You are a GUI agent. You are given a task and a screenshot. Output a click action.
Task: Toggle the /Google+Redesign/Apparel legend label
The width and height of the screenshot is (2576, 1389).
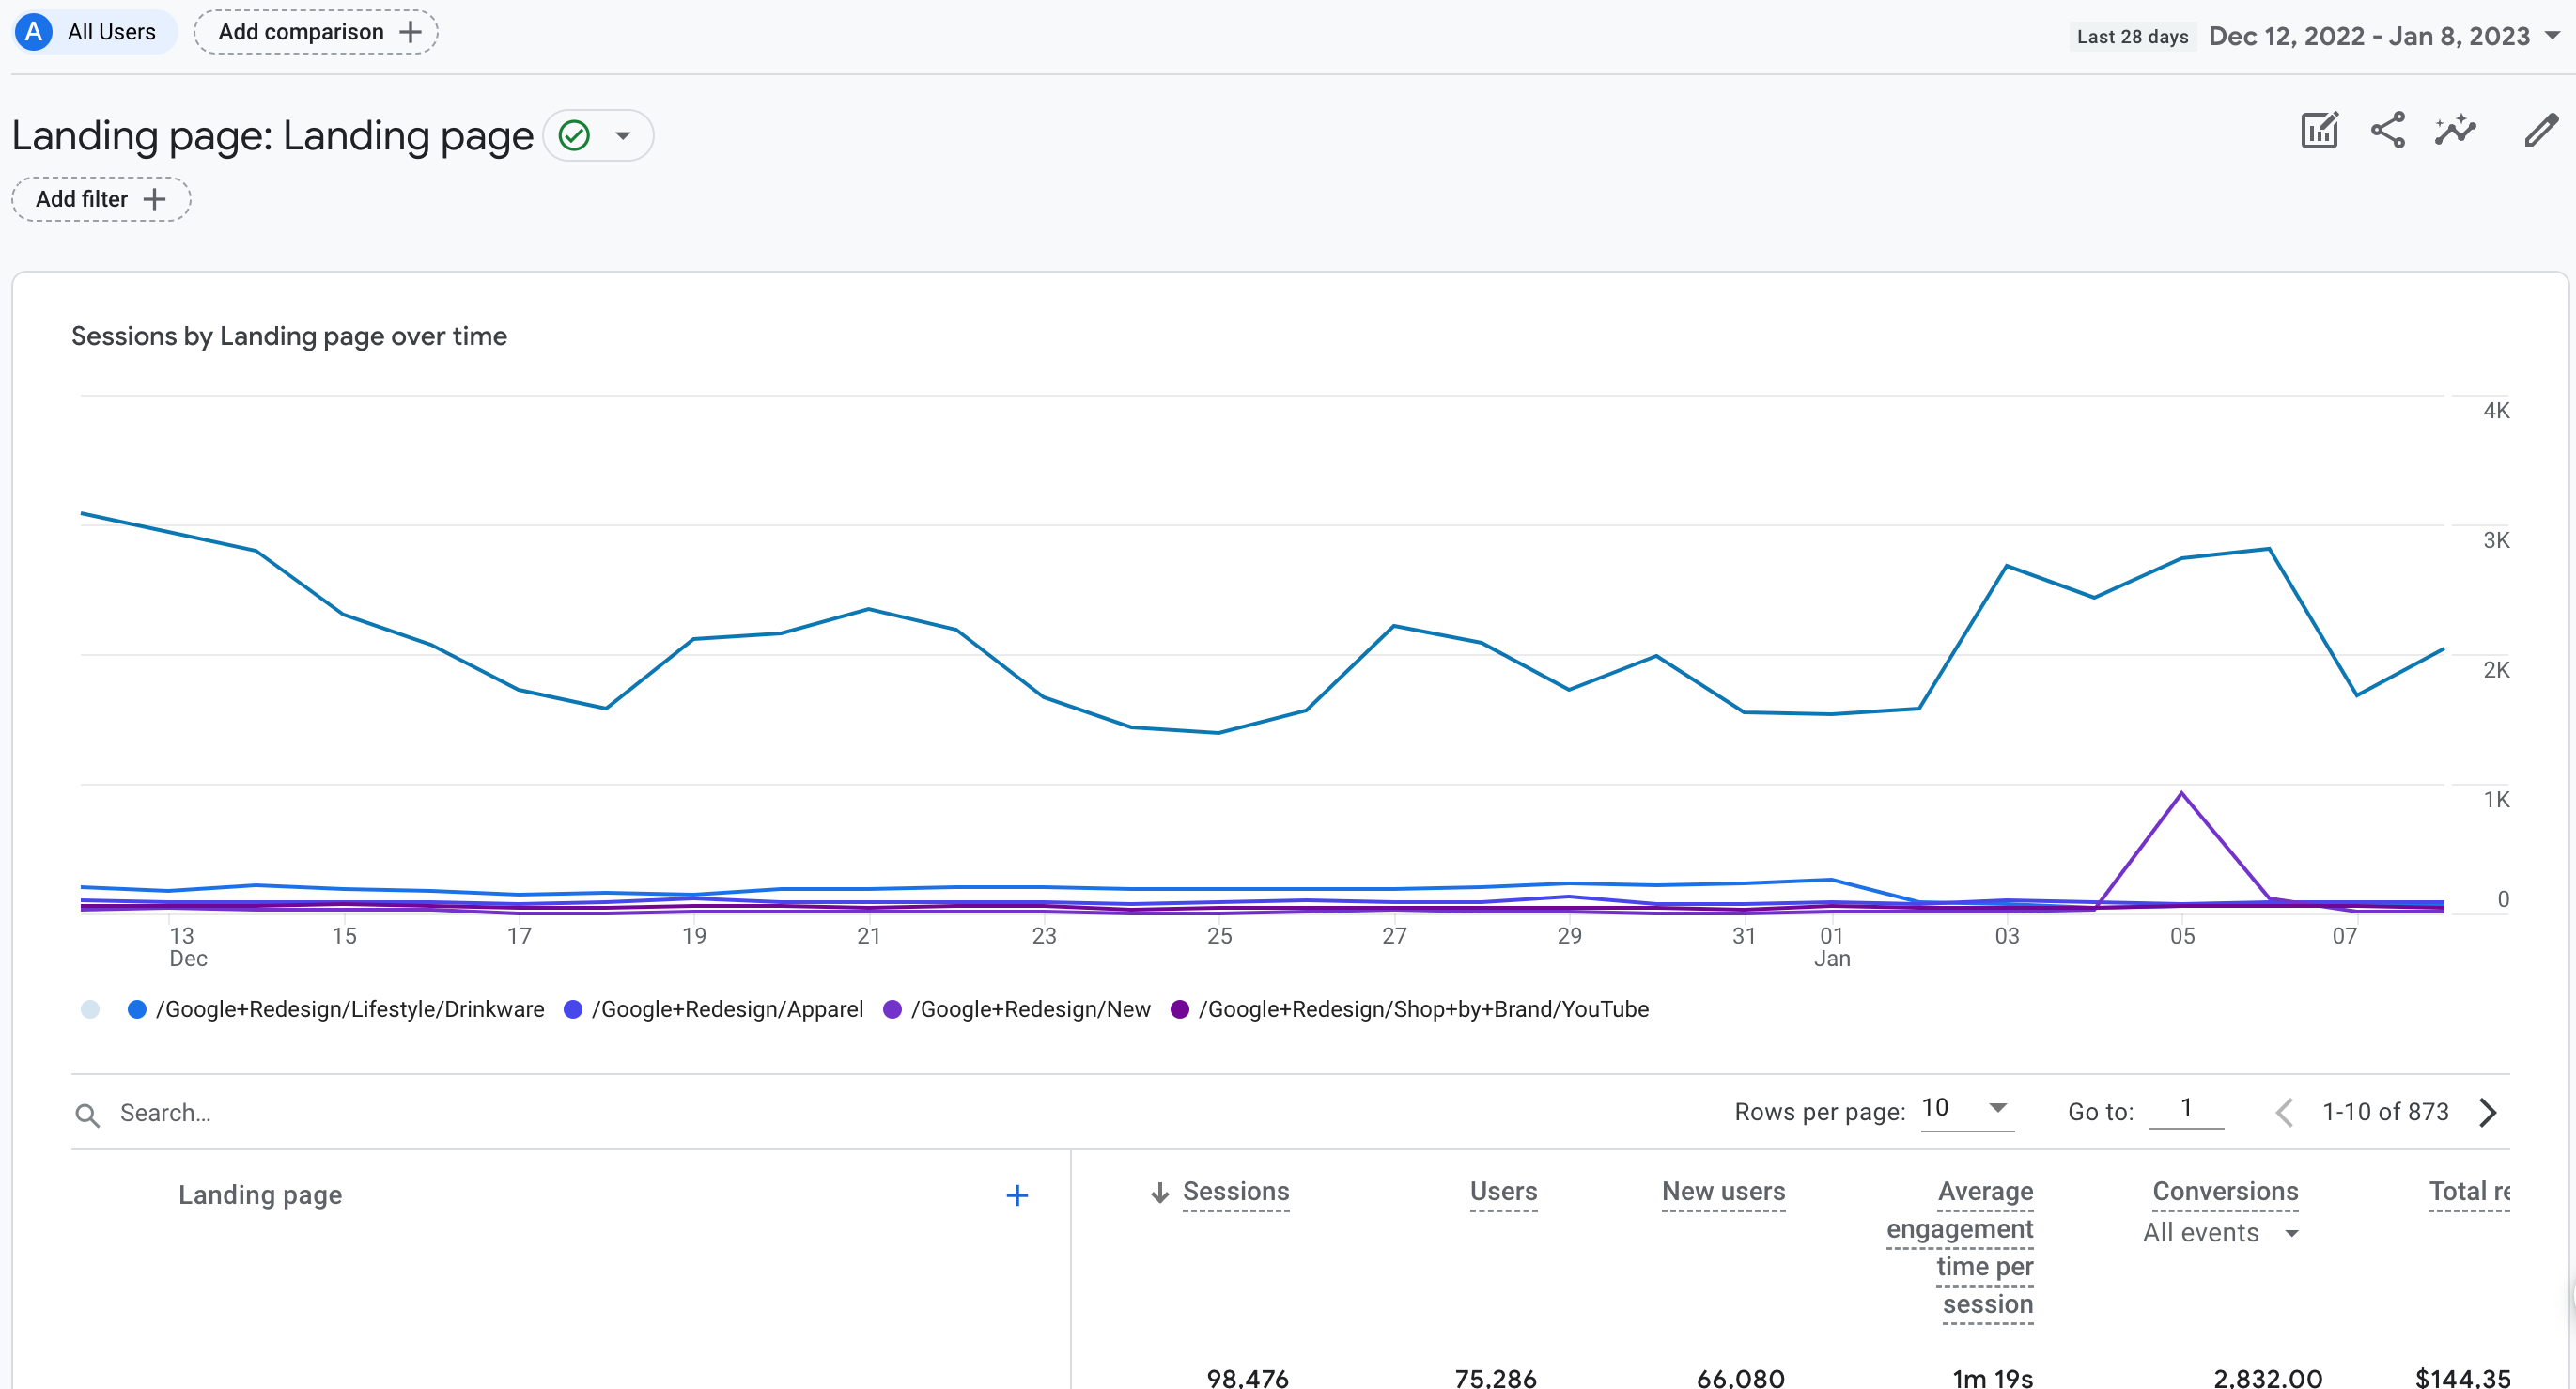coord(727,1009)
